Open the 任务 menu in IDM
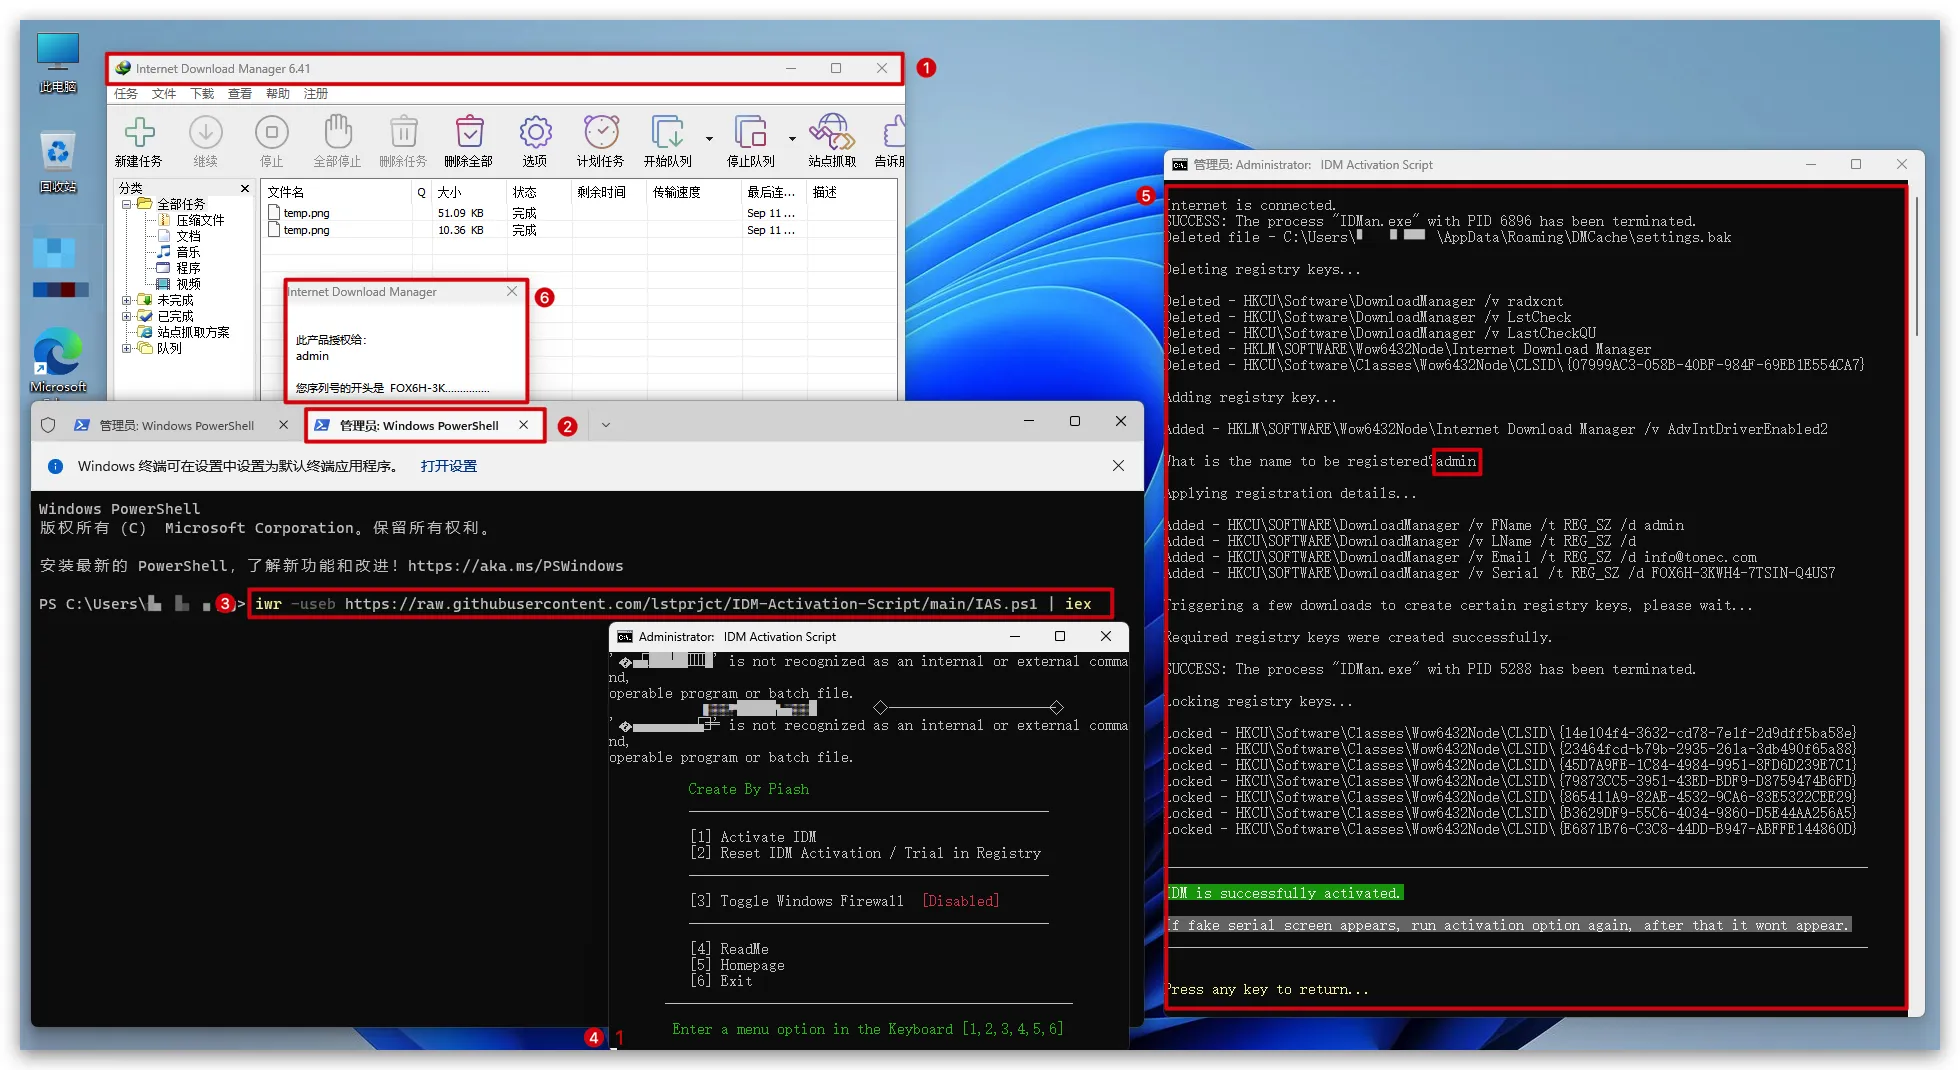 coord(126,94)
